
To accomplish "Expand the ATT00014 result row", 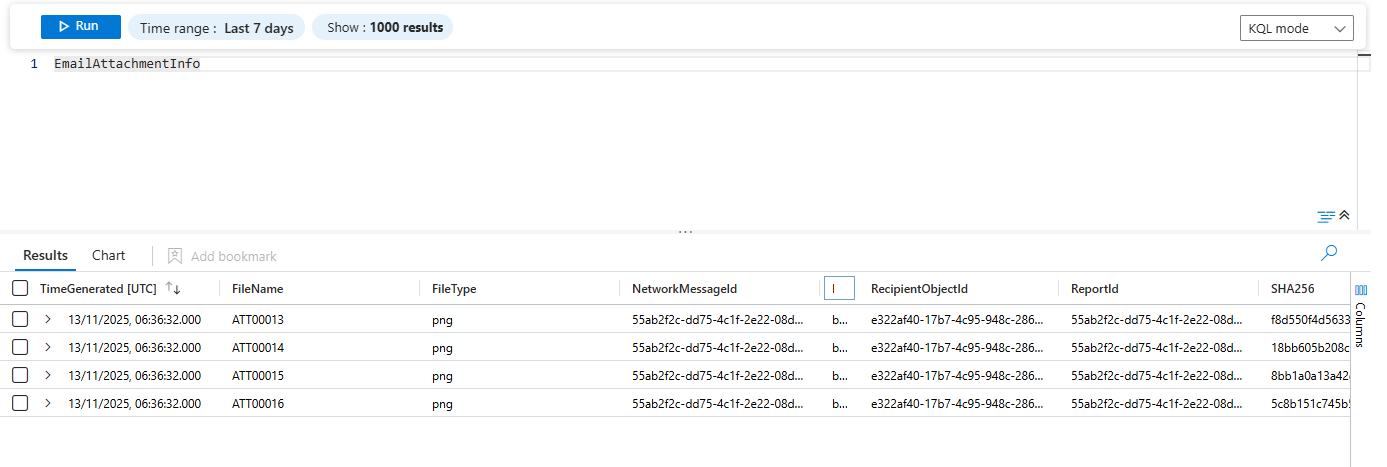I will [x=47, y=348].
